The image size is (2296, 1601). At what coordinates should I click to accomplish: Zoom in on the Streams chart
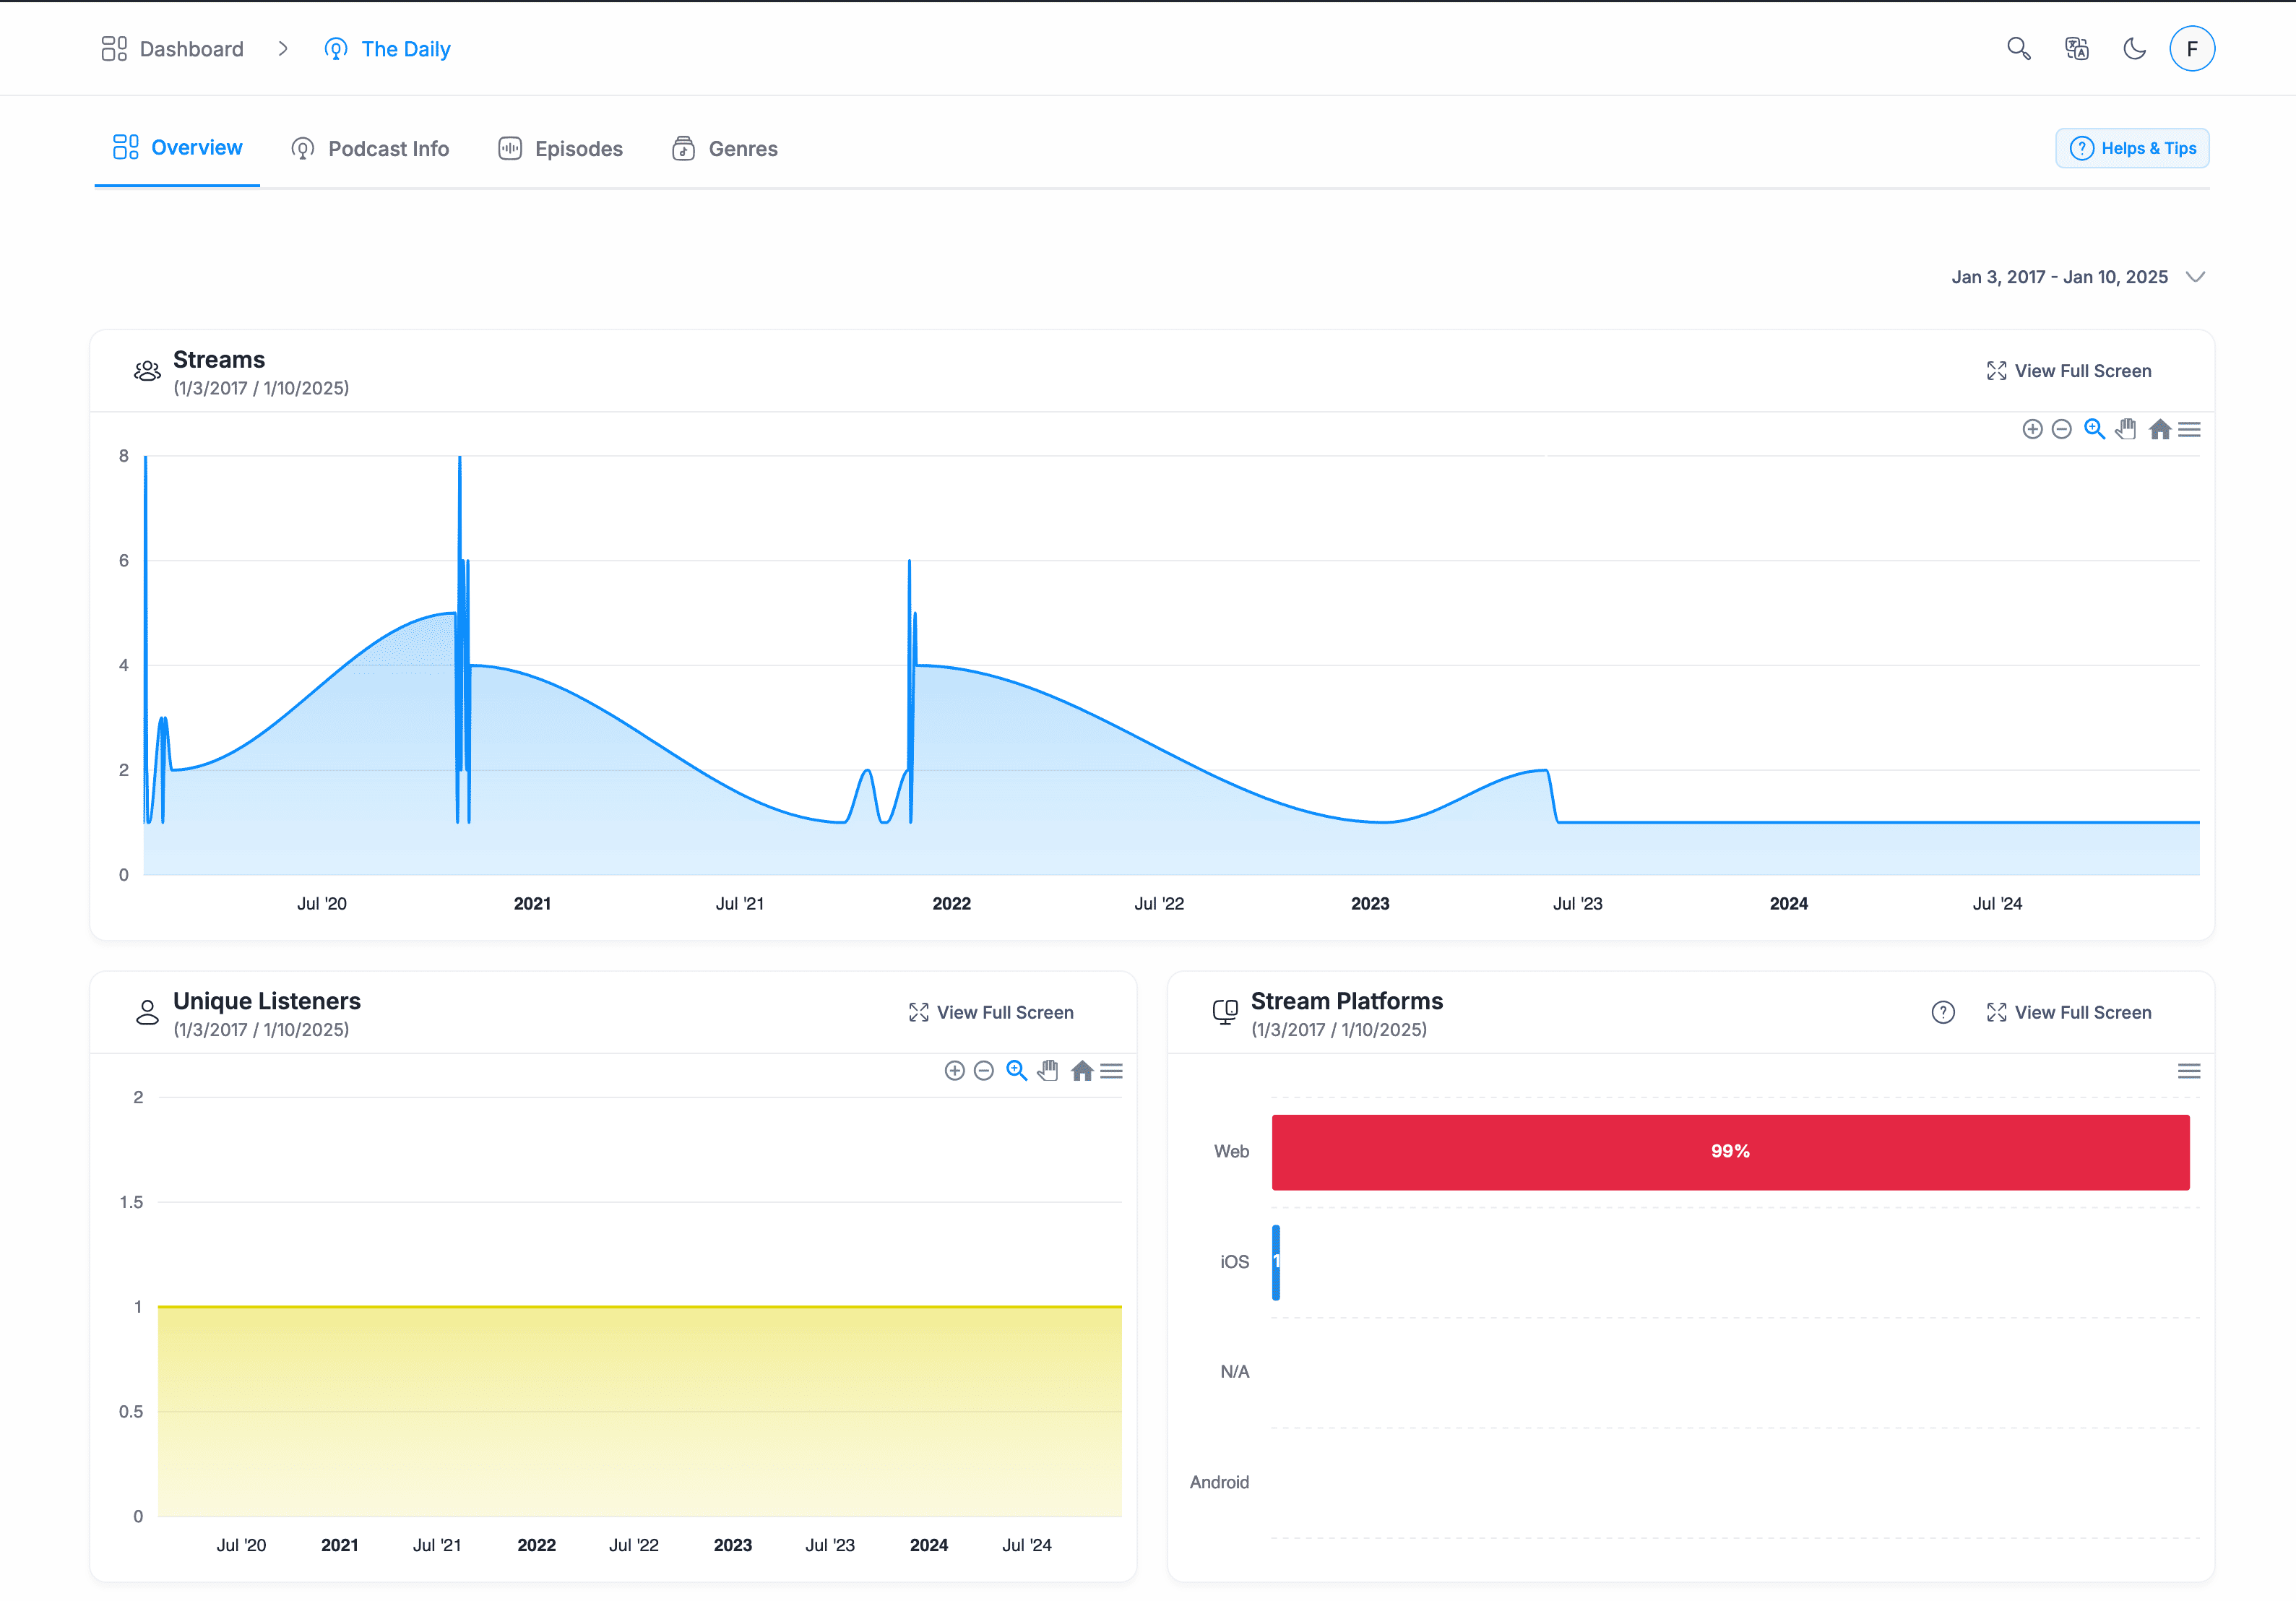coord(2032,429)
